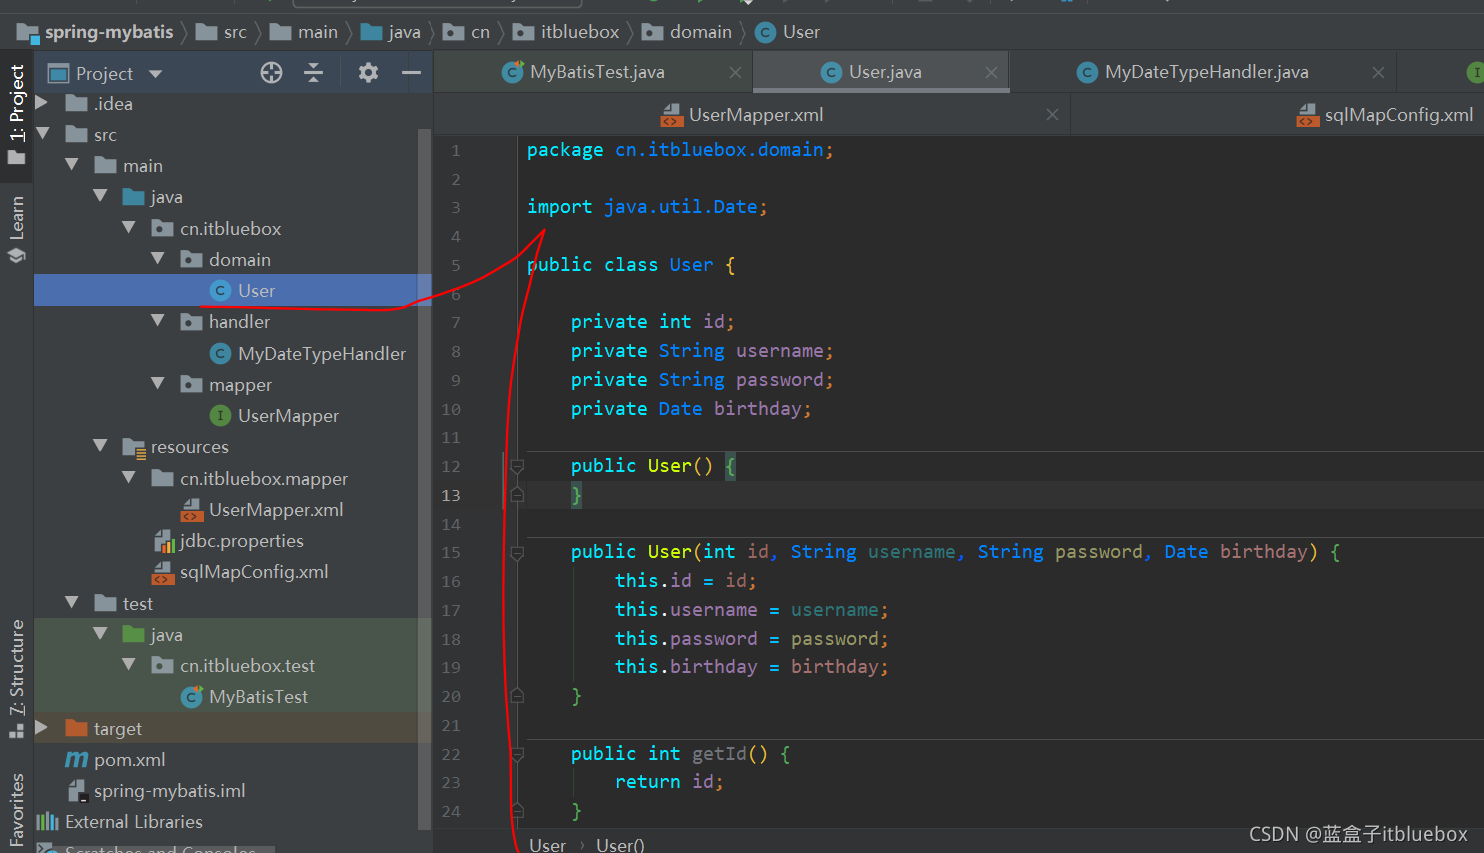Collapse all project tree nodes icon
The height and width of the screenshot is (853, 1484).
click(x=314, y=73)
